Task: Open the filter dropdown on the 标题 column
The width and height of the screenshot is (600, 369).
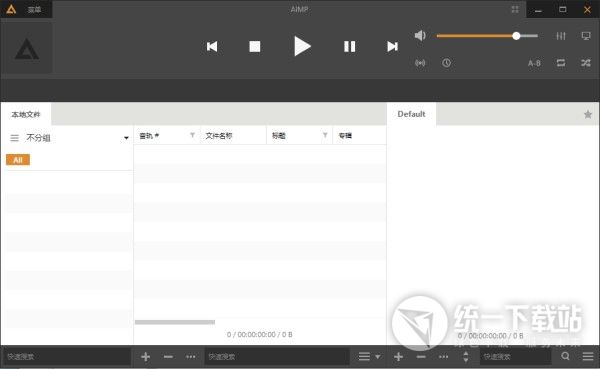Action: [325, 135]
